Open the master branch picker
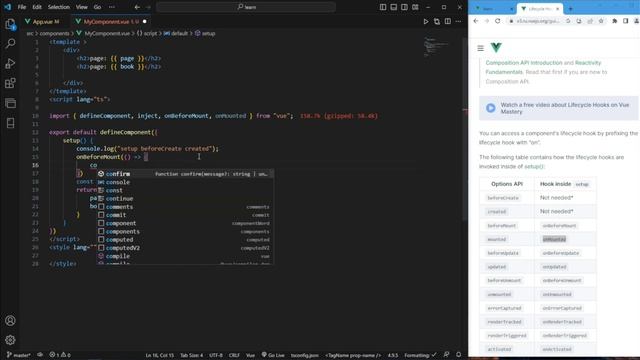 point(19,355)
